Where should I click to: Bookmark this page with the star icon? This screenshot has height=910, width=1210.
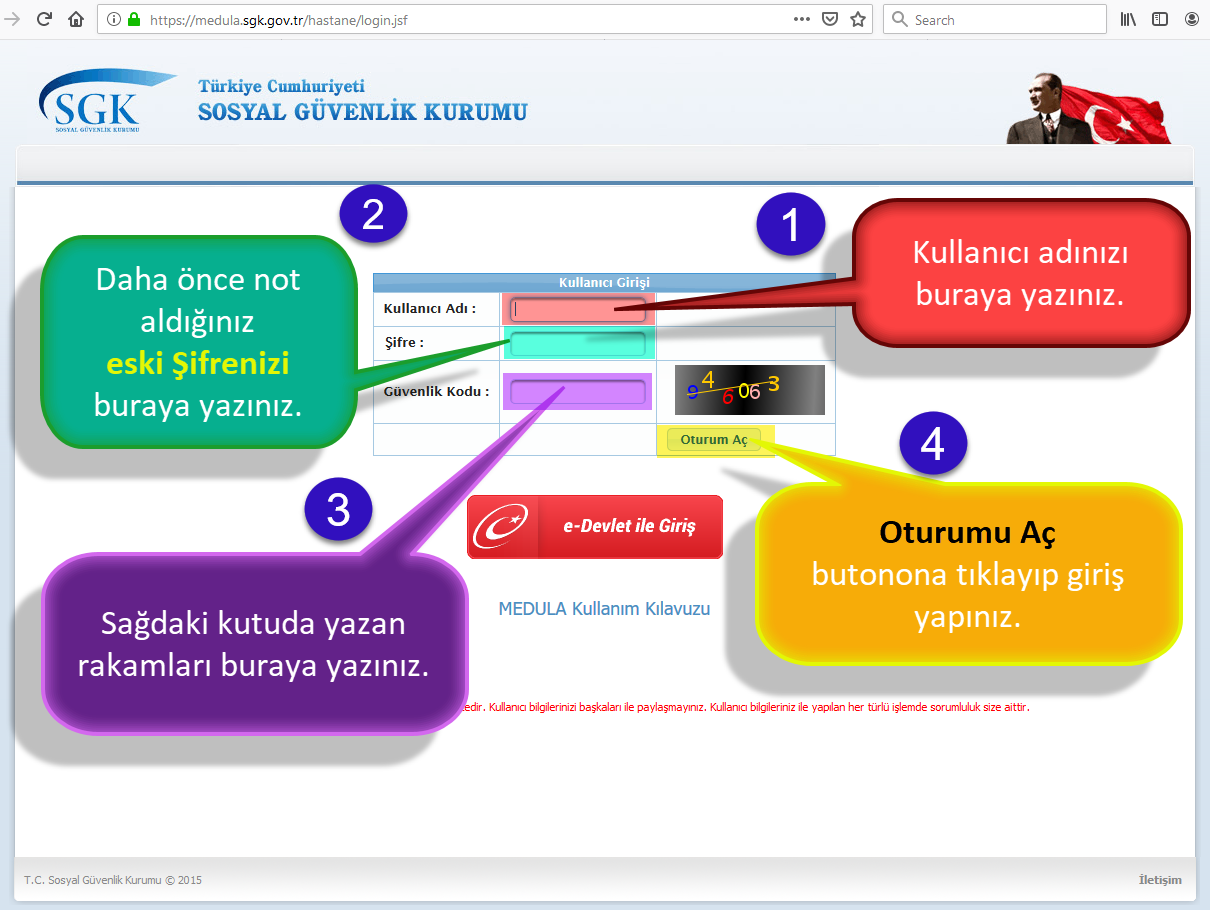pyautogui.click(x=857, y=19)
